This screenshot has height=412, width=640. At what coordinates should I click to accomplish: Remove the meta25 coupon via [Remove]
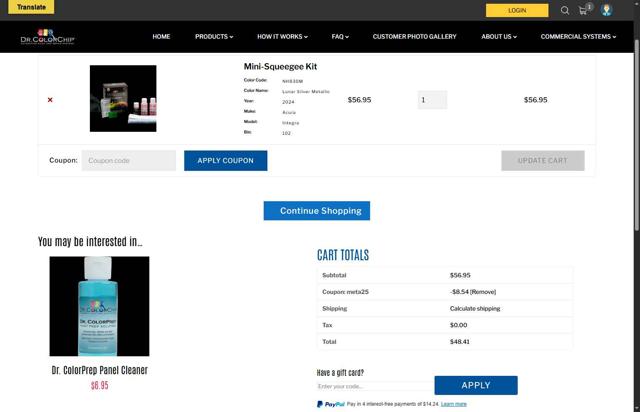[483, 292]
